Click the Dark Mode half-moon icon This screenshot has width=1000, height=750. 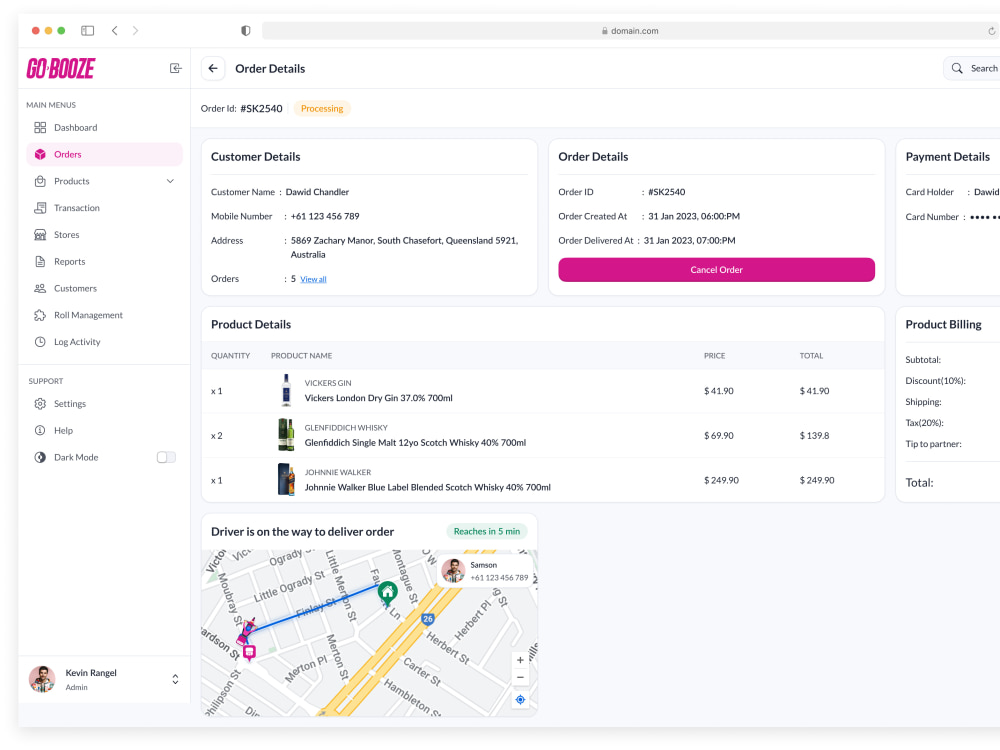(x=40, y=457)
